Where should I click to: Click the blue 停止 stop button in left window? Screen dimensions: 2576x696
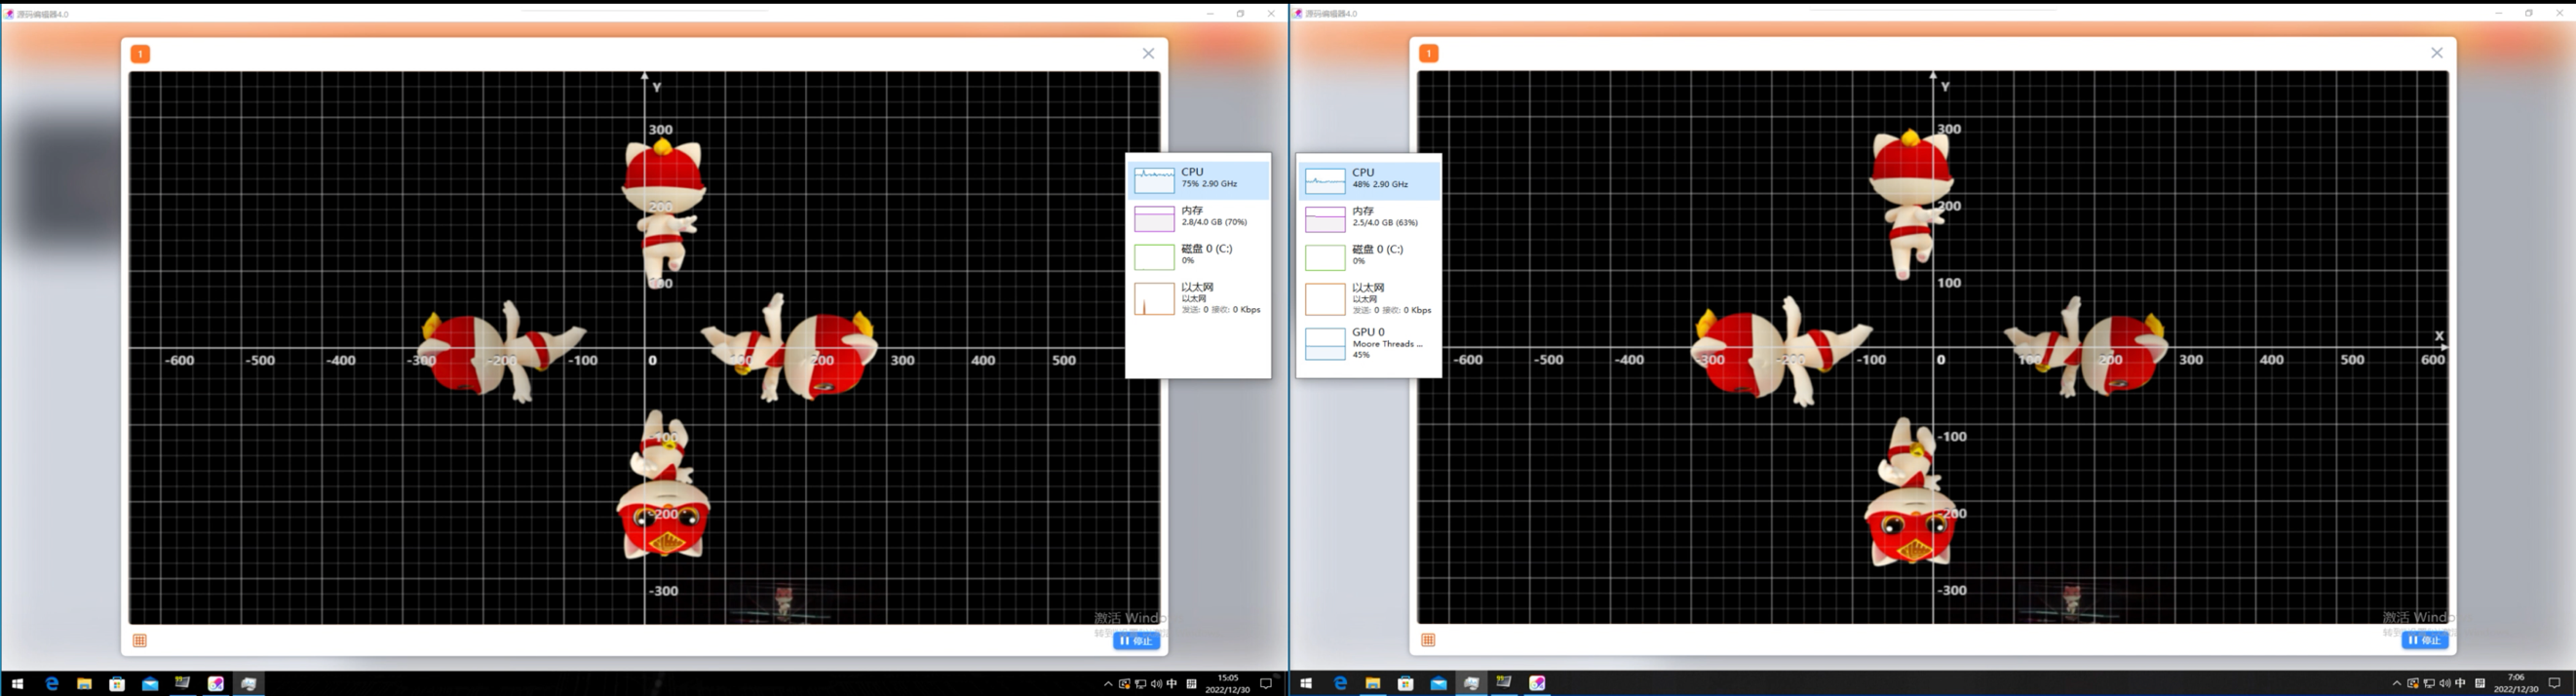1136,641
